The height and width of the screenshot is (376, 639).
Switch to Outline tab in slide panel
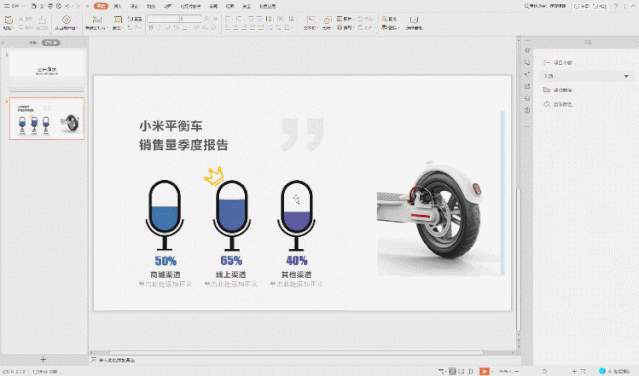[33, 42]
